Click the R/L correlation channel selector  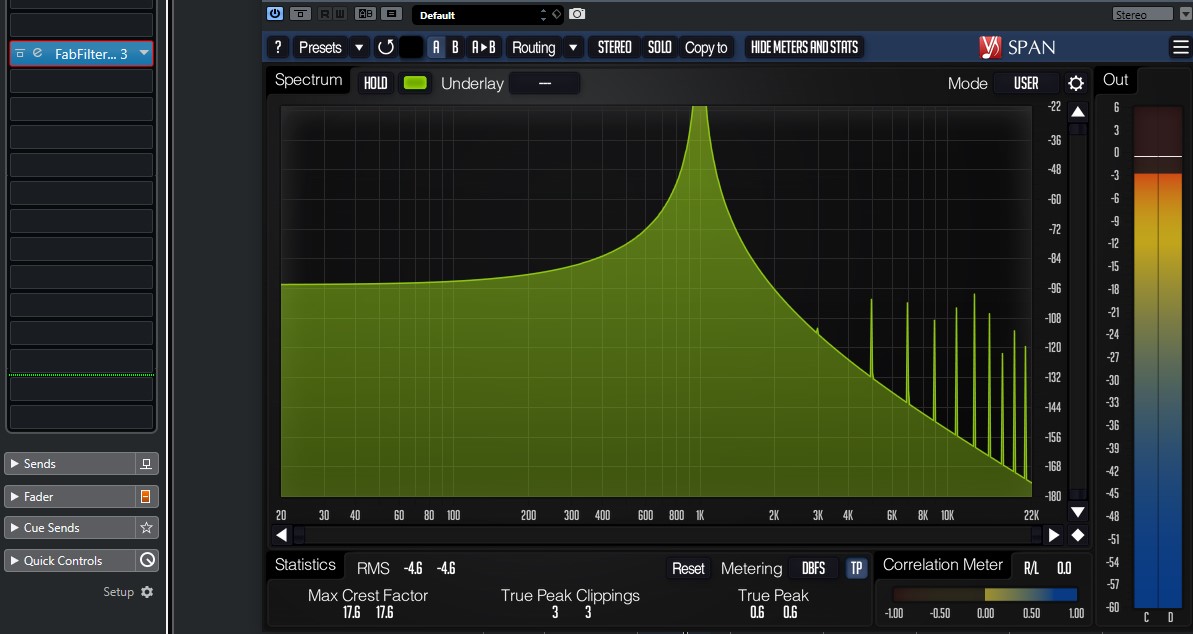(1031, 569)
